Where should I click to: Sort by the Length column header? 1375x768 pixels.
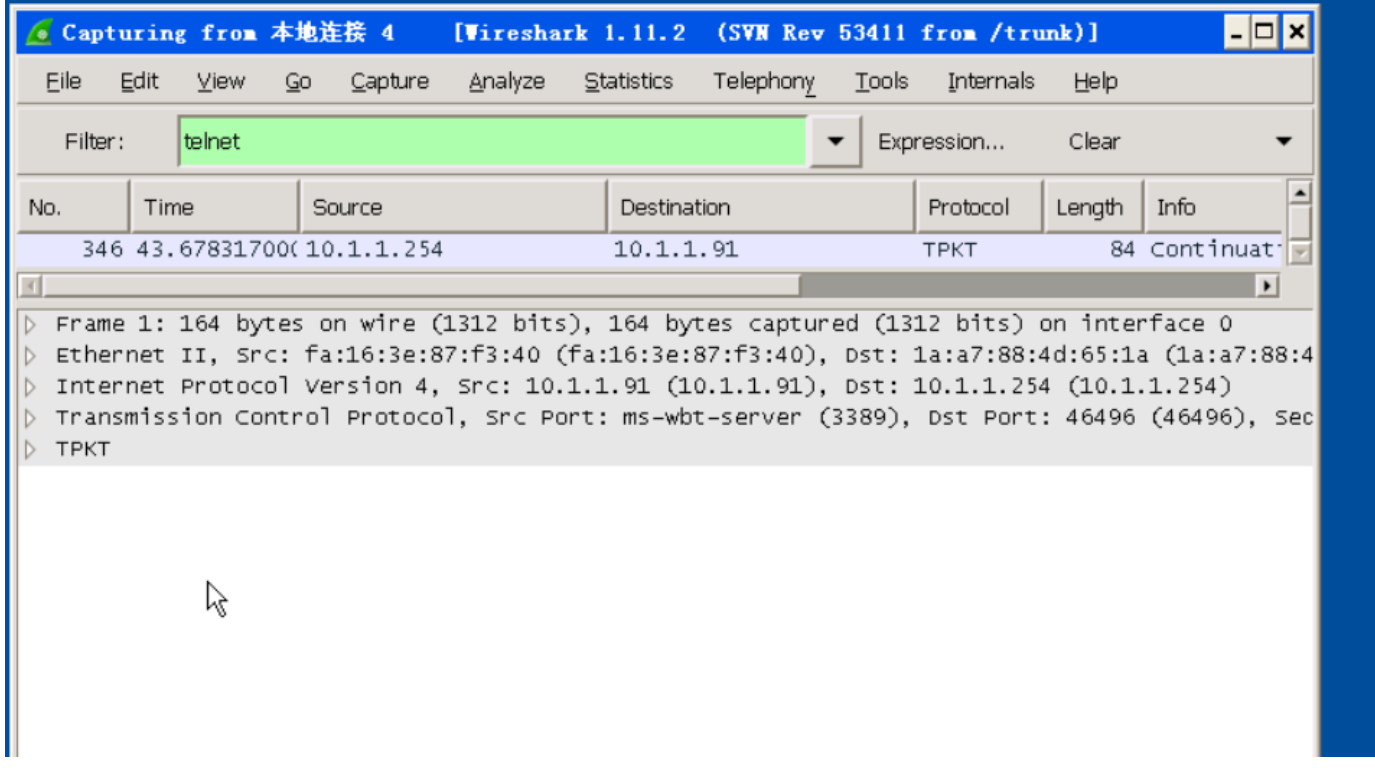coord(1094,207)
